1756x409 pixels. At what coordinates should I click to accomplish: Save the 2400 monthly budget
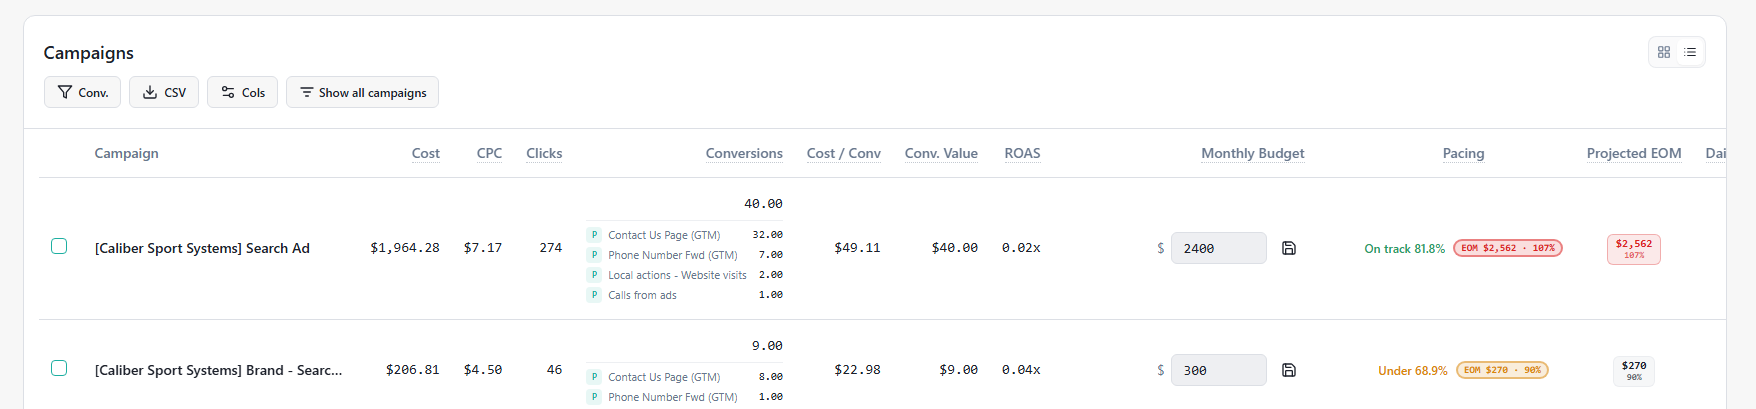pyautogui.click(x=1289, y=248)
